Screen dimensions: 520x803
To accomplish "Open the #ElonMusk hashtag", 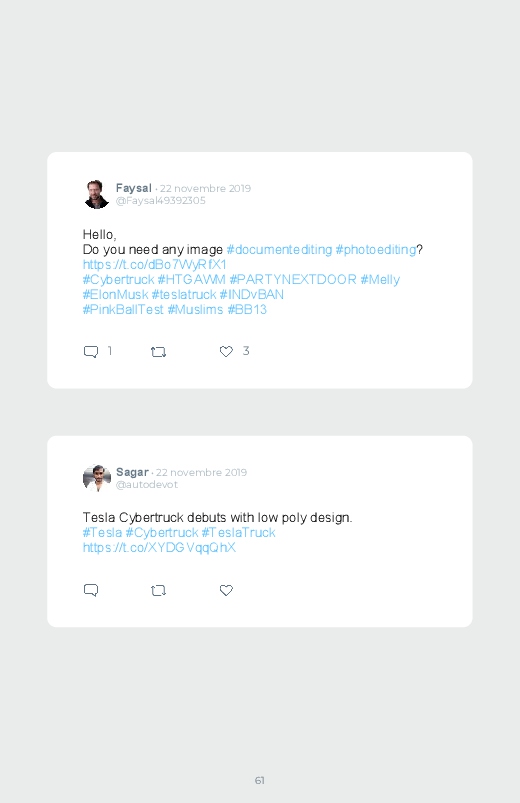I will click(x=115, y=294).
